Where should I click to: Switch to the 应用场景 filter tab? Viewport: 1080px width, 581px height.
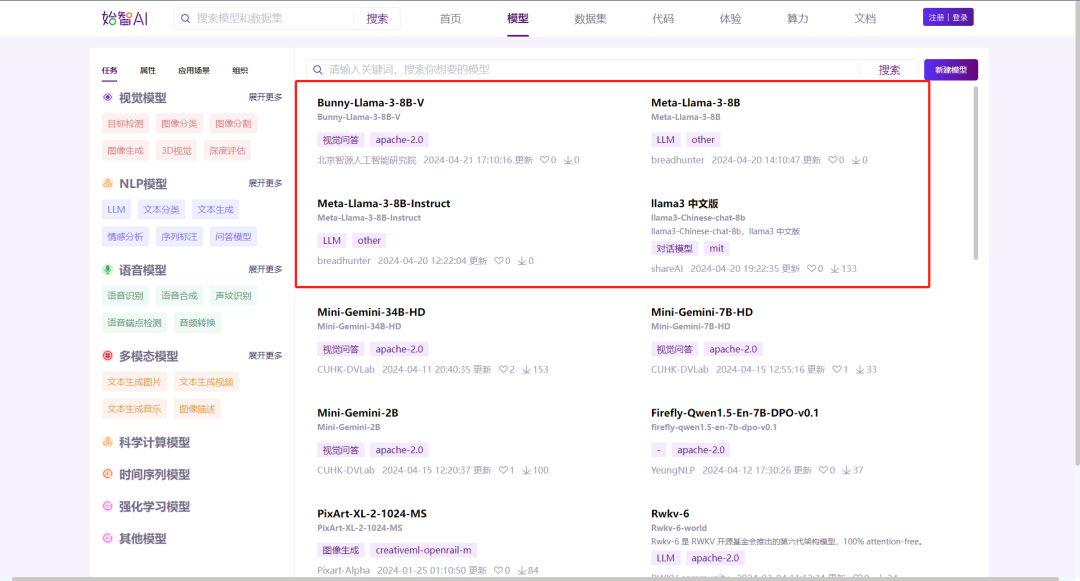coord(194,70)
